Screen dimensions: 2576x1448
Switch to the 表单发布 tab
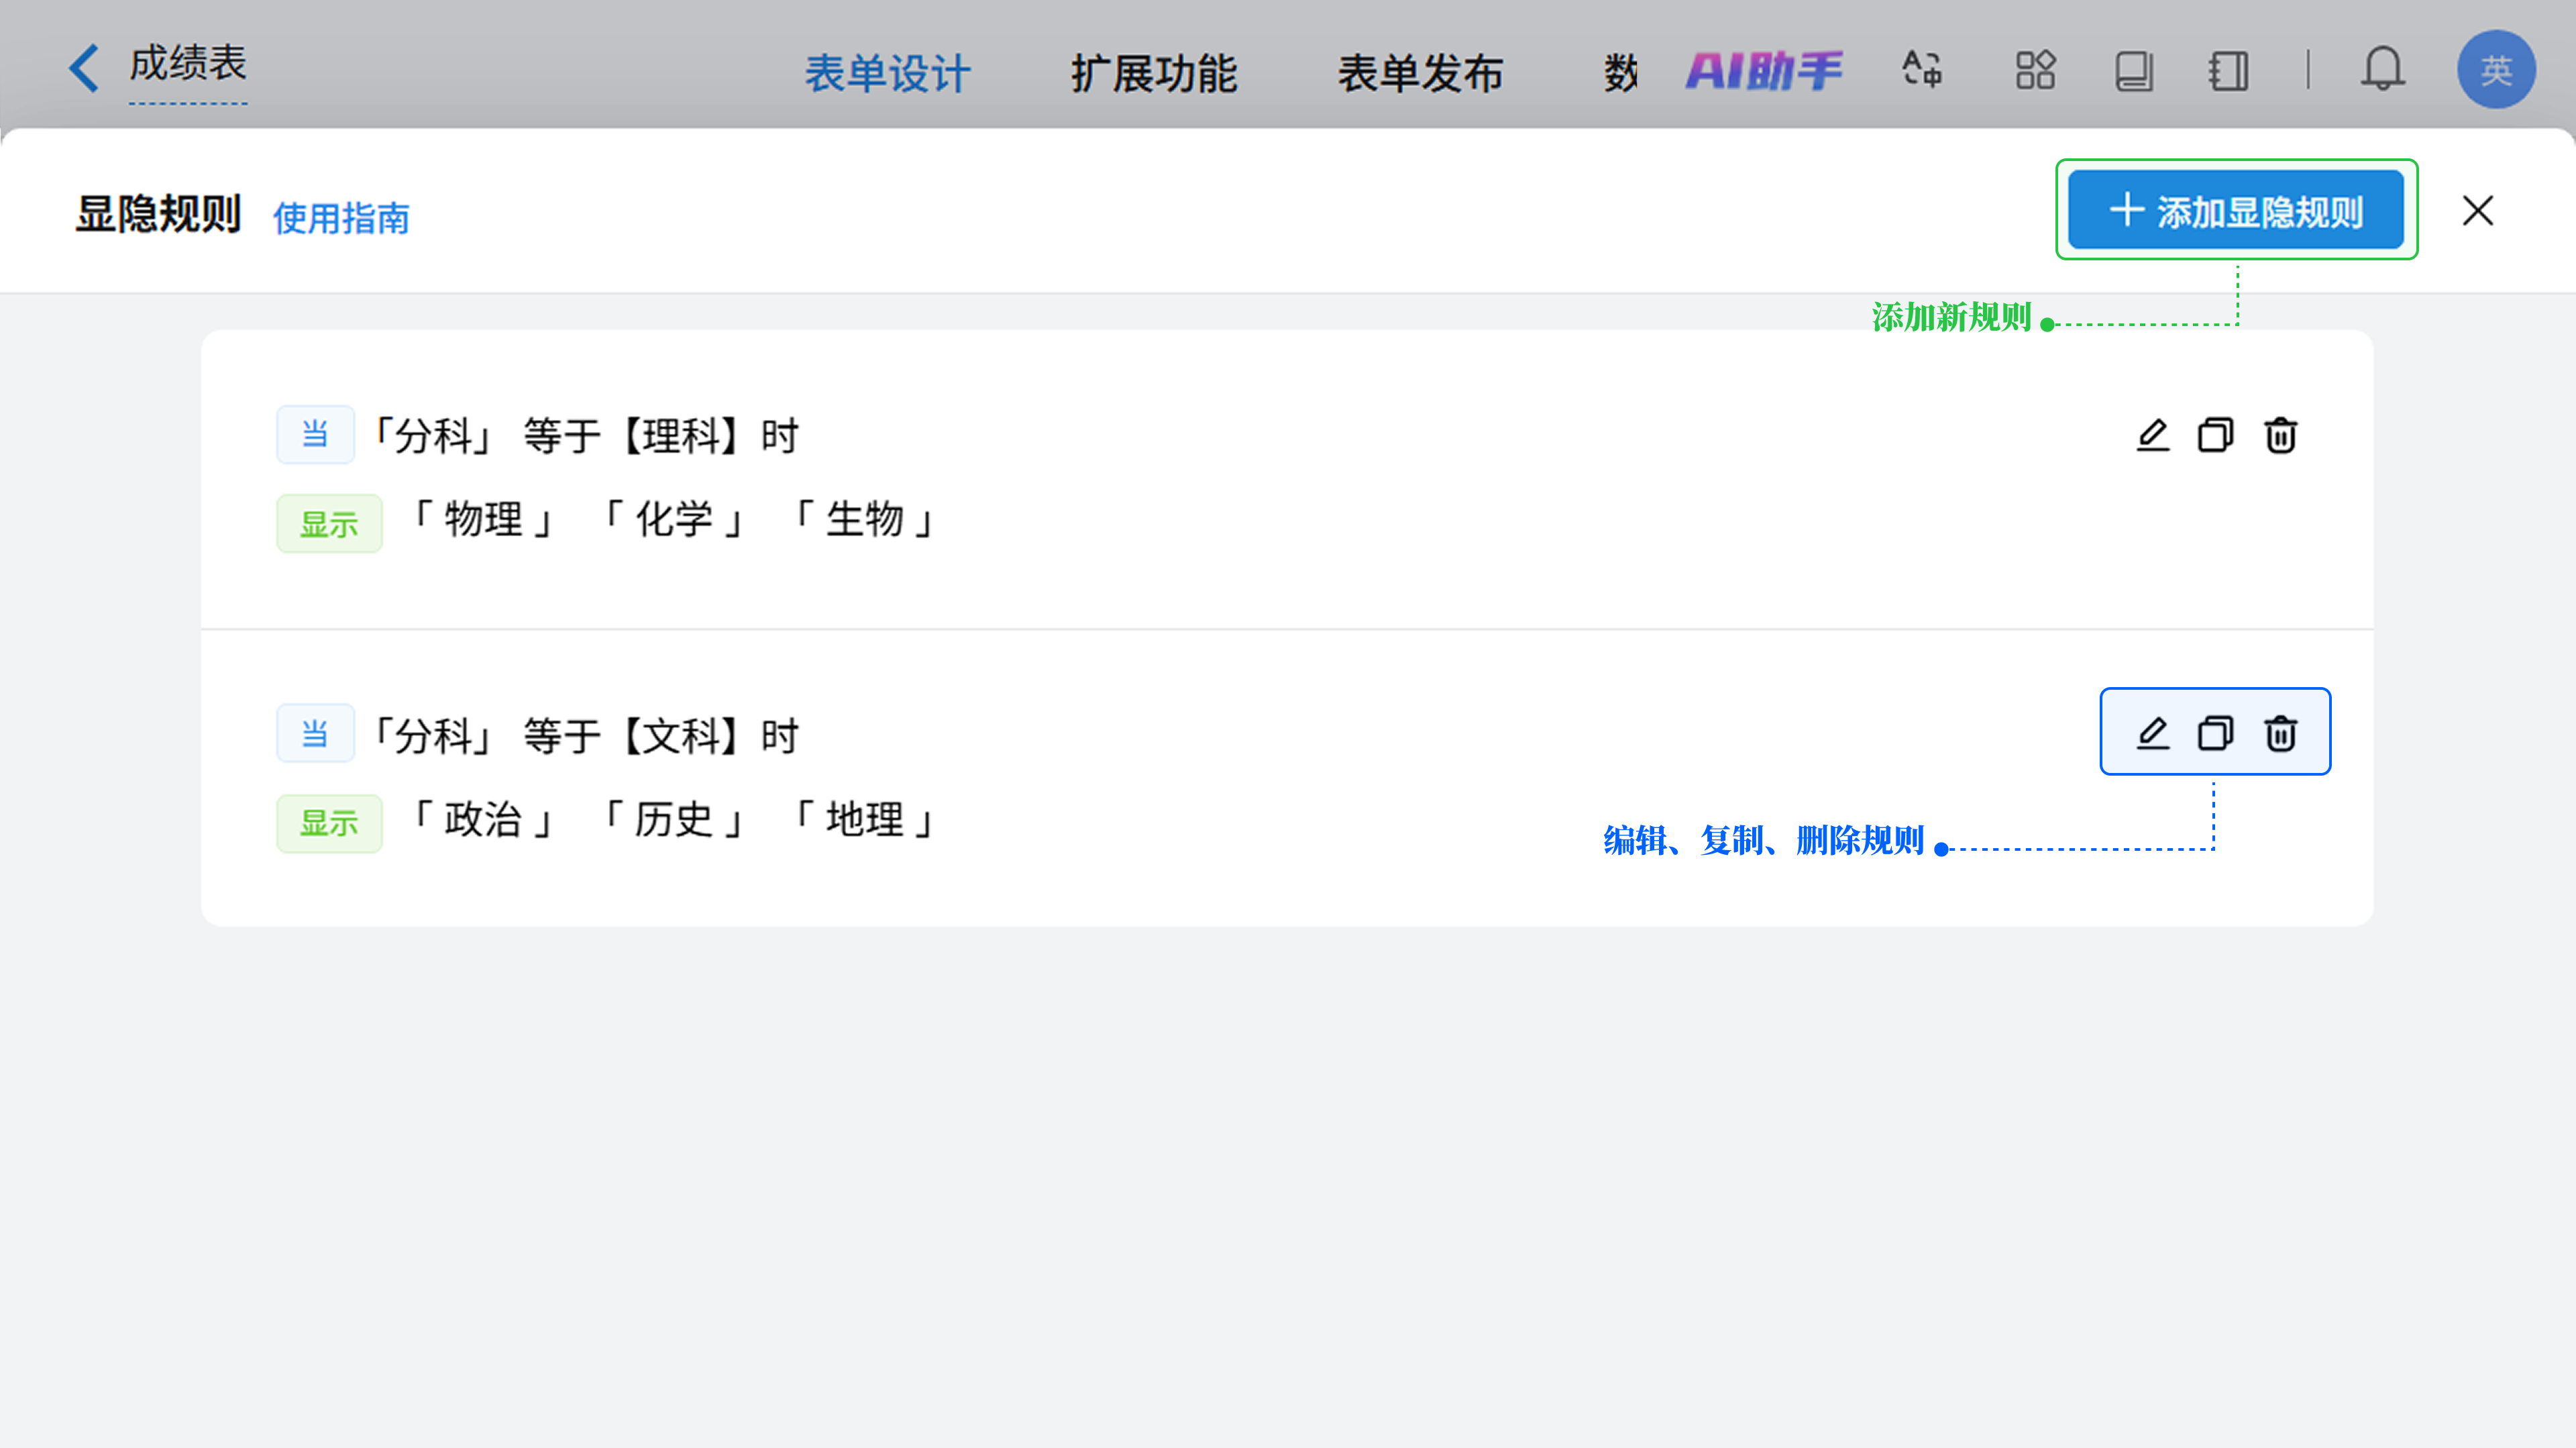point(1420,73)
